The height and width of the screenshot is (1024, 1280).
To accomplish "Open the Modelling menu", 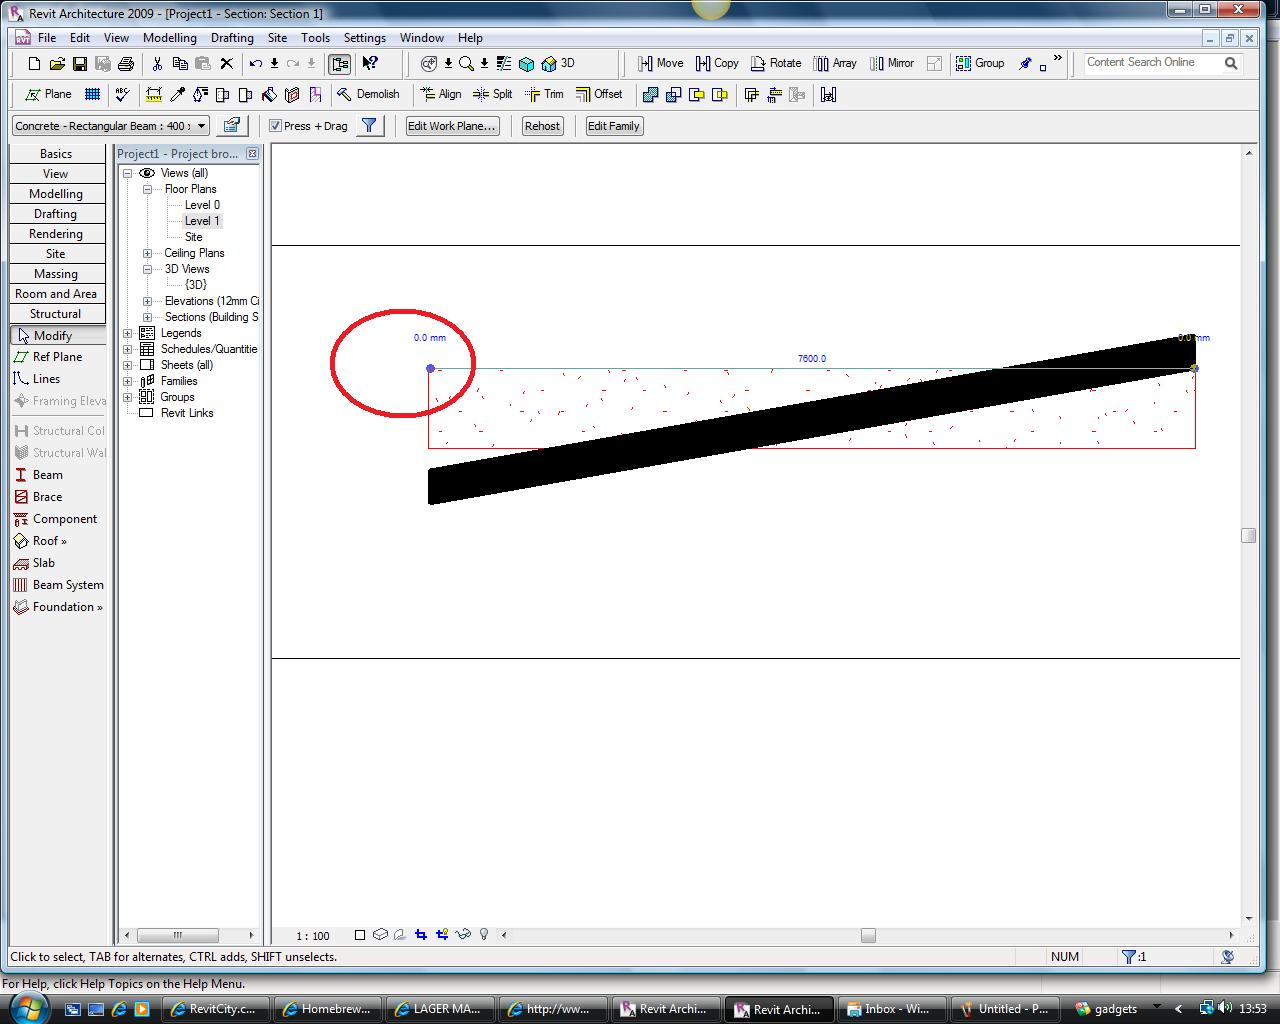I will coord(170,38).
